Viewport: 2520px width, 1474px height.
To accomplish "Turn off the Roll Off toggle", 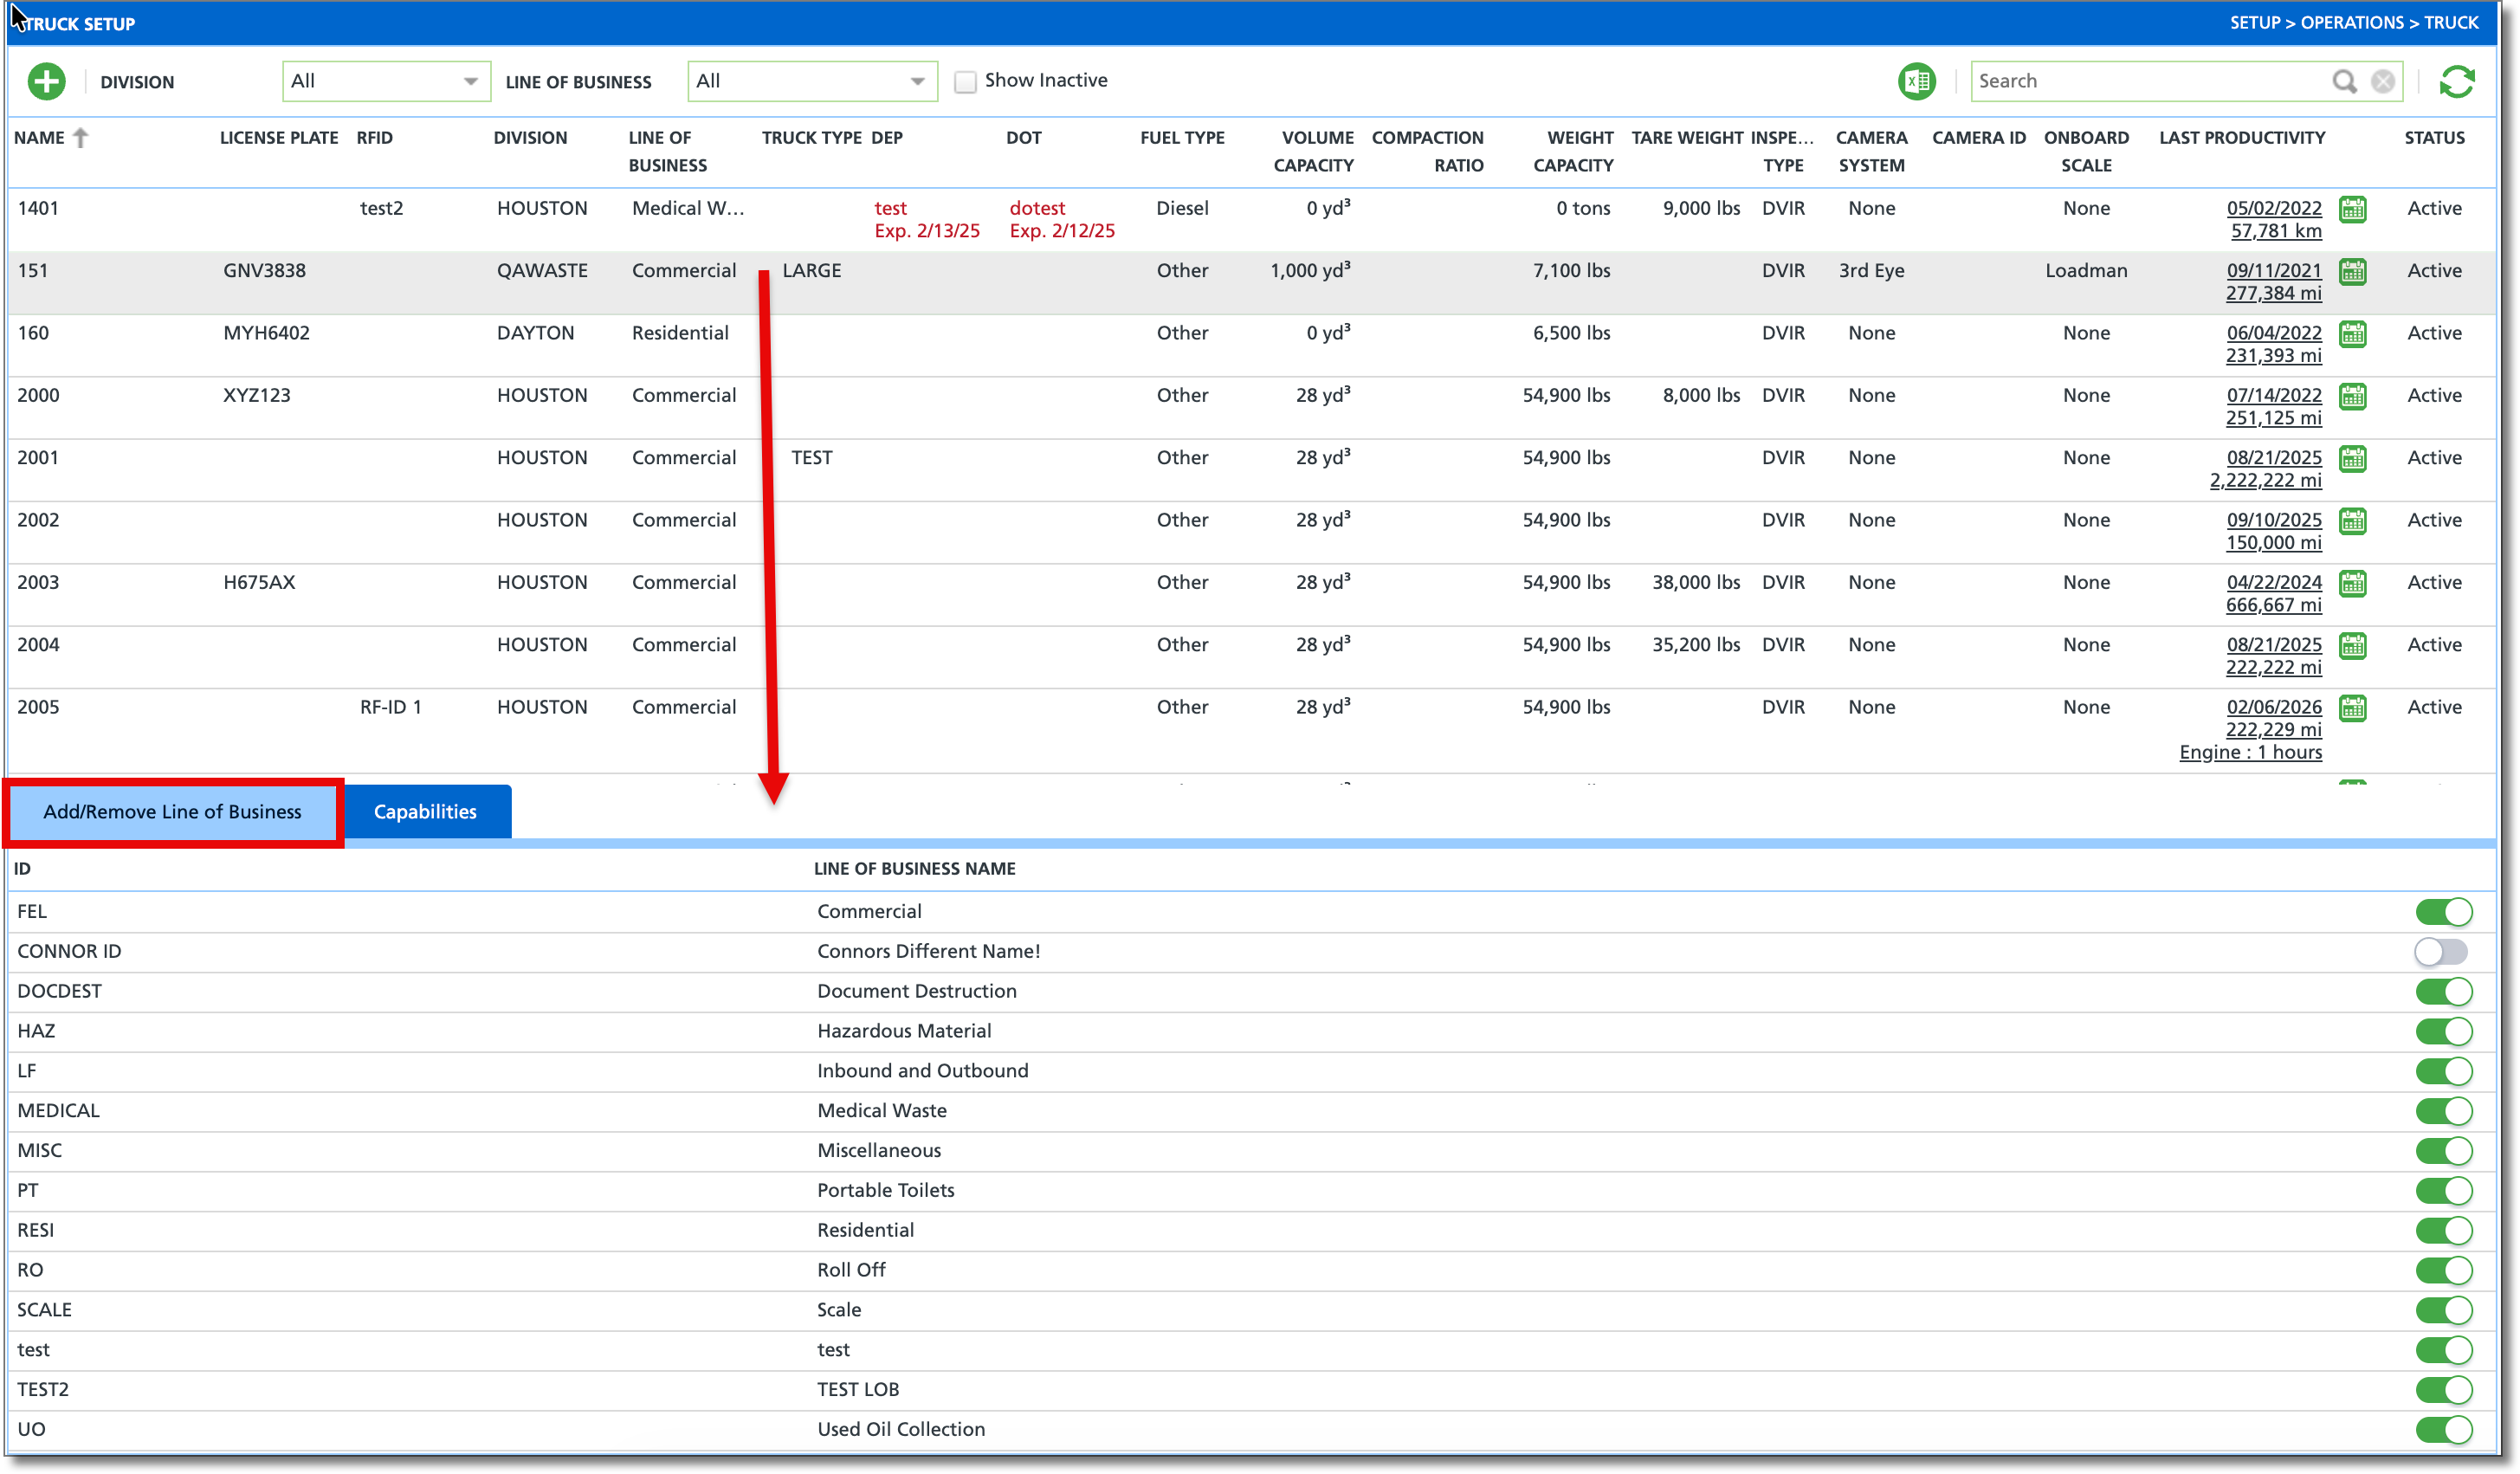I will [2443, 1270].
